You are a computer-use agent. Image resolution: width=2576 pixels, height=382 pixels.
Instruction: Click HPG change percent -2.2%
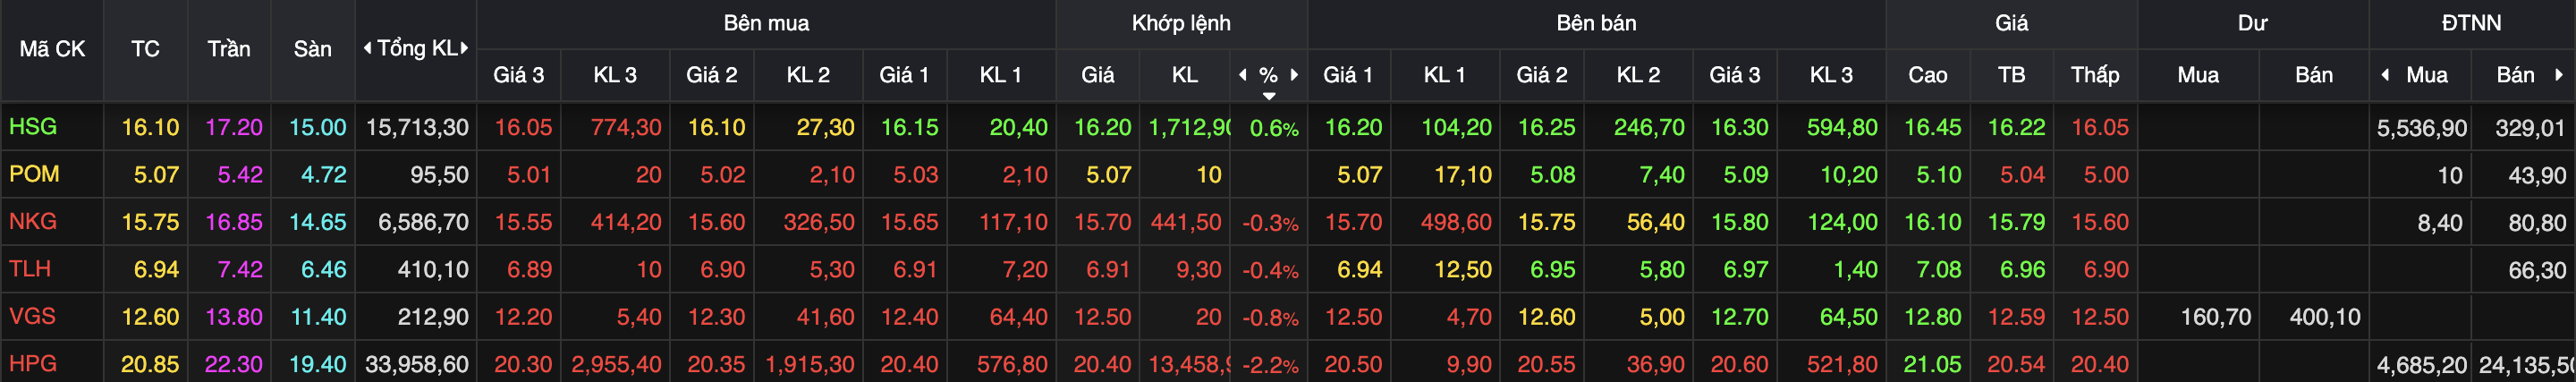tap(1270, 365)
